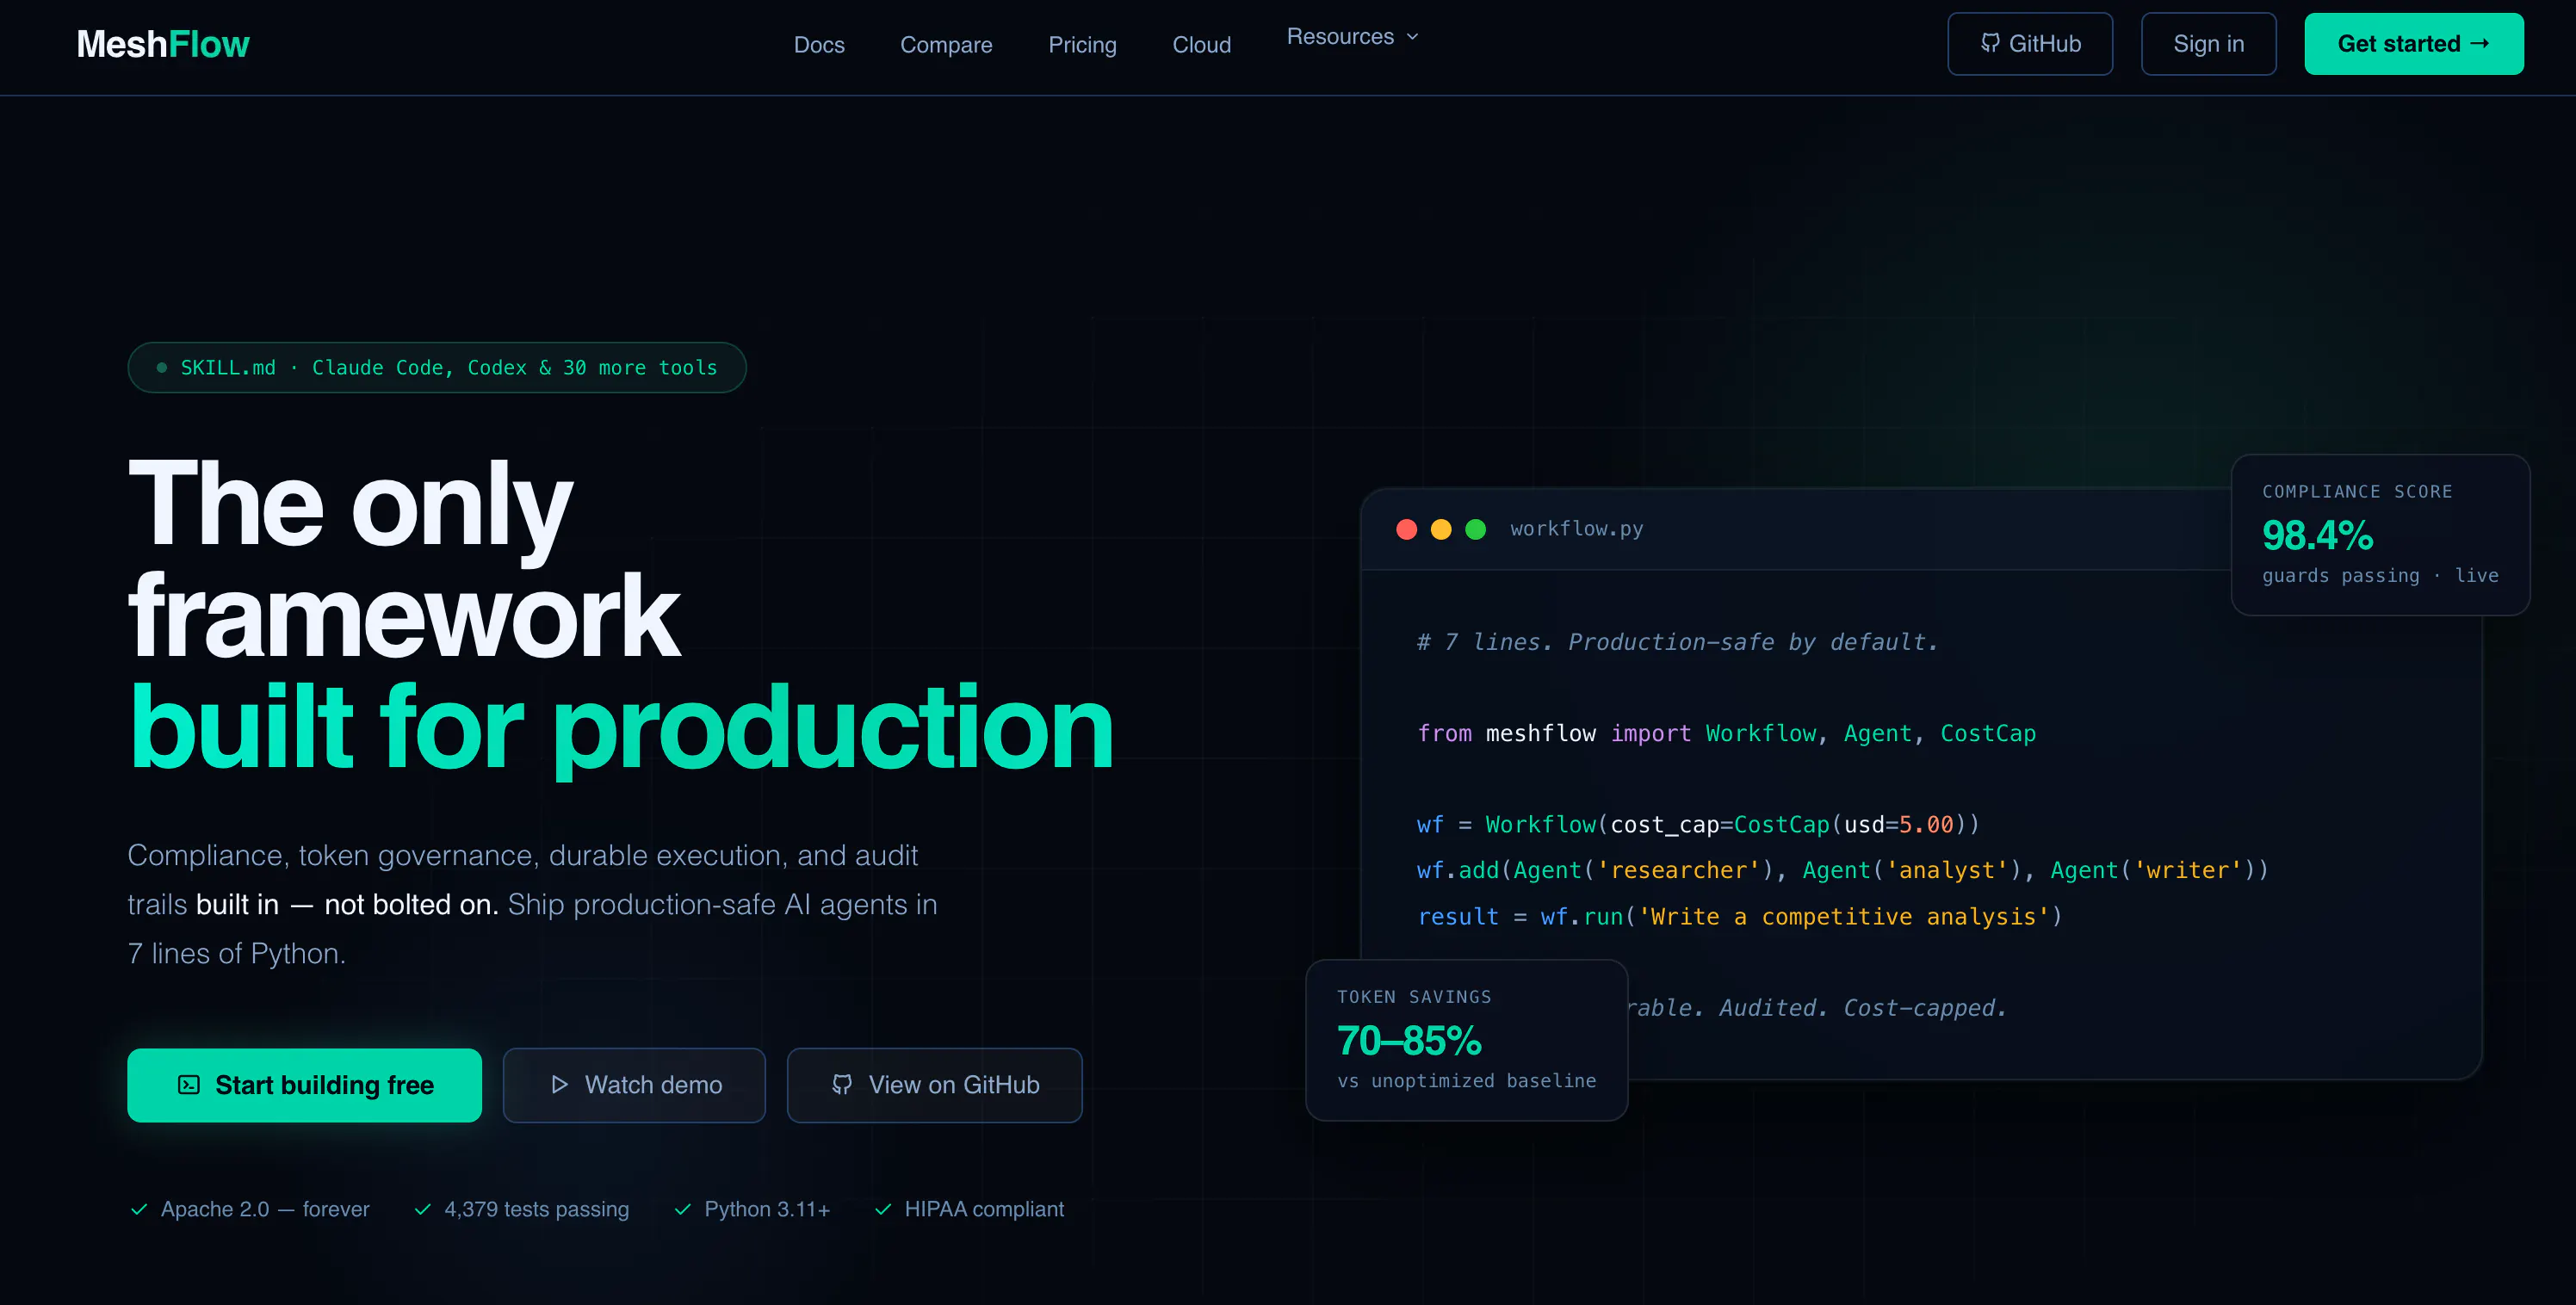Click the 'guards passing · live' label

click(x=2380, y=576)
